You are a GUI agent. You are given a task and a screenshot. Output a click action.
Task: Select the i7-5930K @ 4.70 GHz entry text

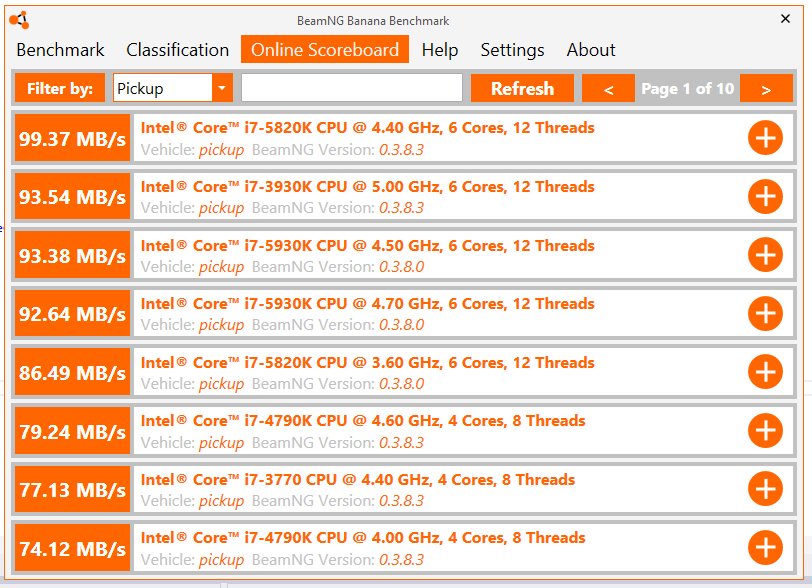coord(368,304)
